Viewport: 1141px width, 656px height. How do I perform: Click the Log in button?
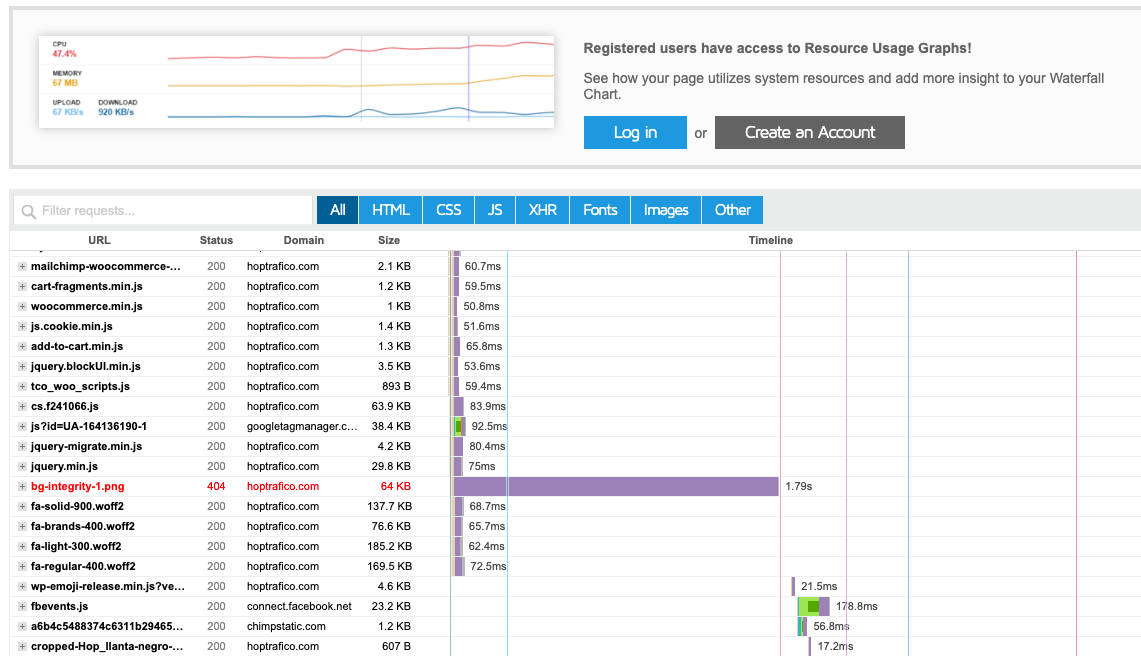point(635,133)
